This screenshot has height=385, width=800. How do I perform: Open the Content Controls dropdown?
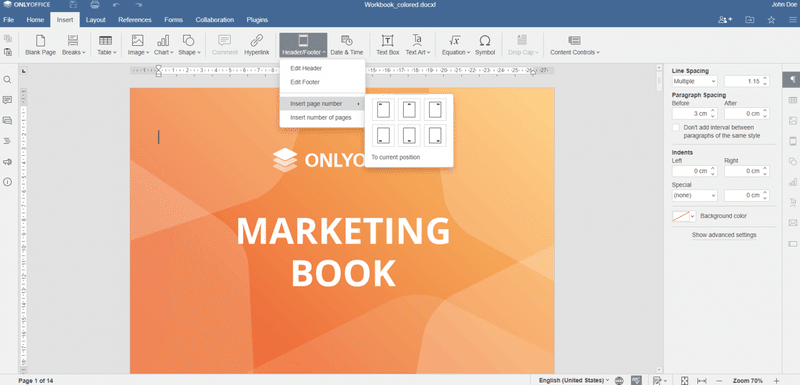click(x=574, y=45)
